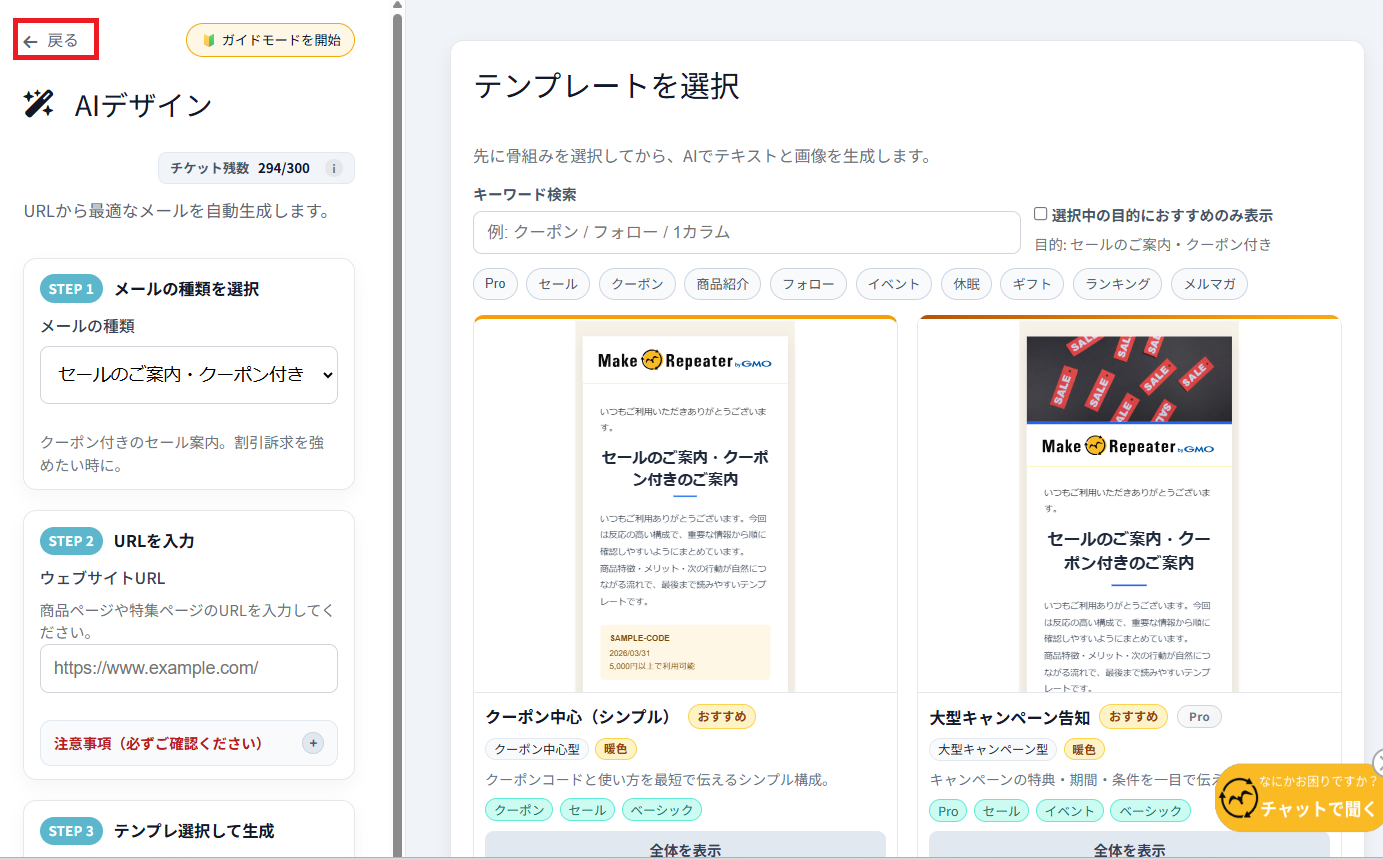The image size is (1383, 860).
Task: Select the クーポン中心(シンプル) template thumbnail
Action: 685,506
